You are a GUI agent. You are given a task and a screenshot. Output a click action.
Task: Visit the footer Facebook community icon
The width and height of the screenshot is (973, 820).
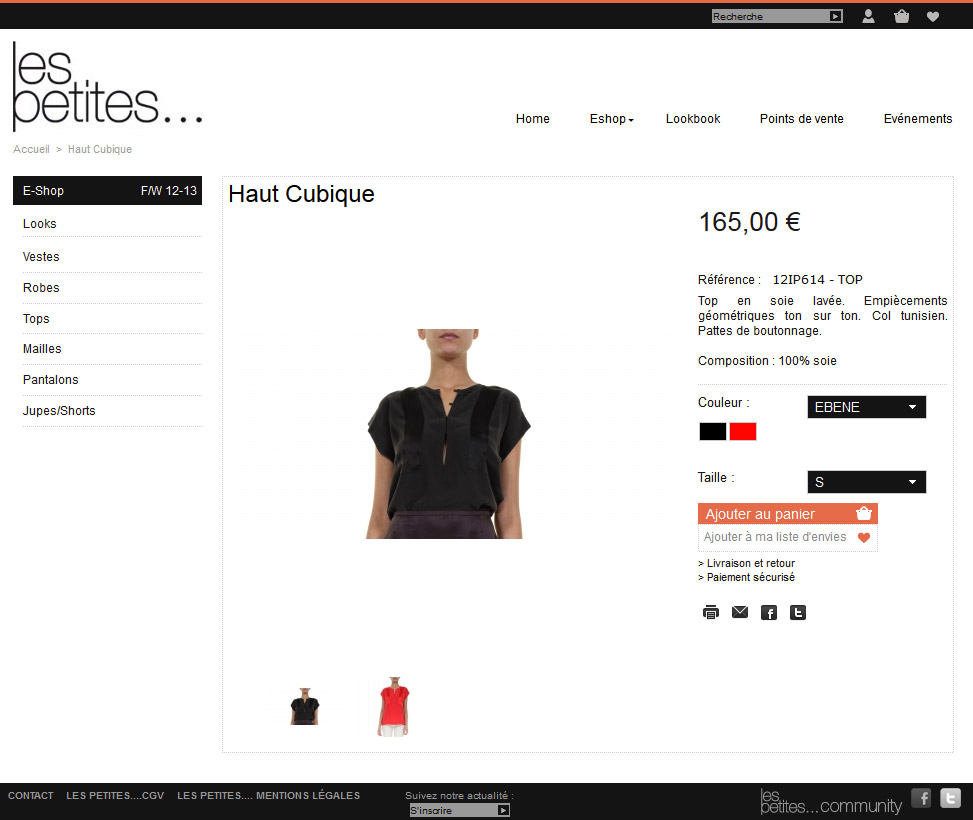tap(921, 798)
